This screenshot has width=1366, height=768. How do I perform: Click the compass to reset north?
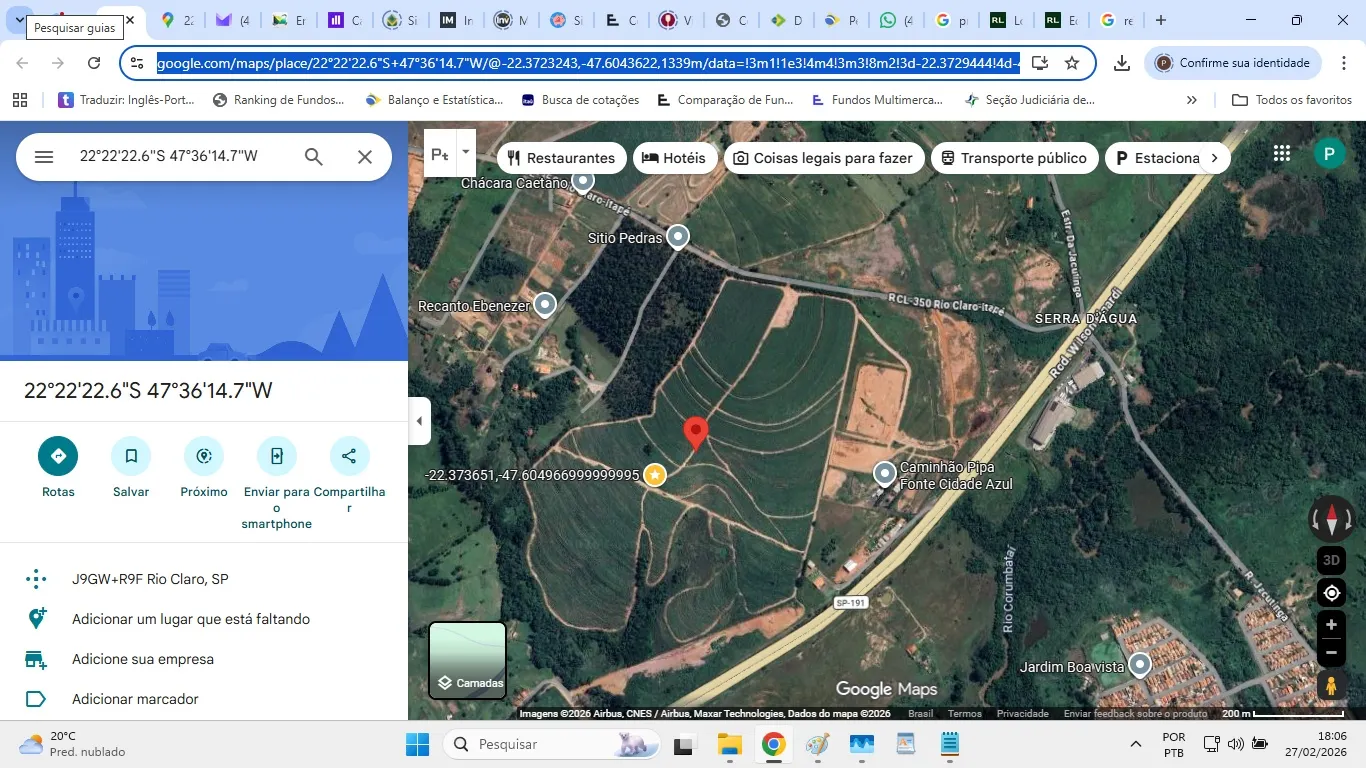[1331, 519]
